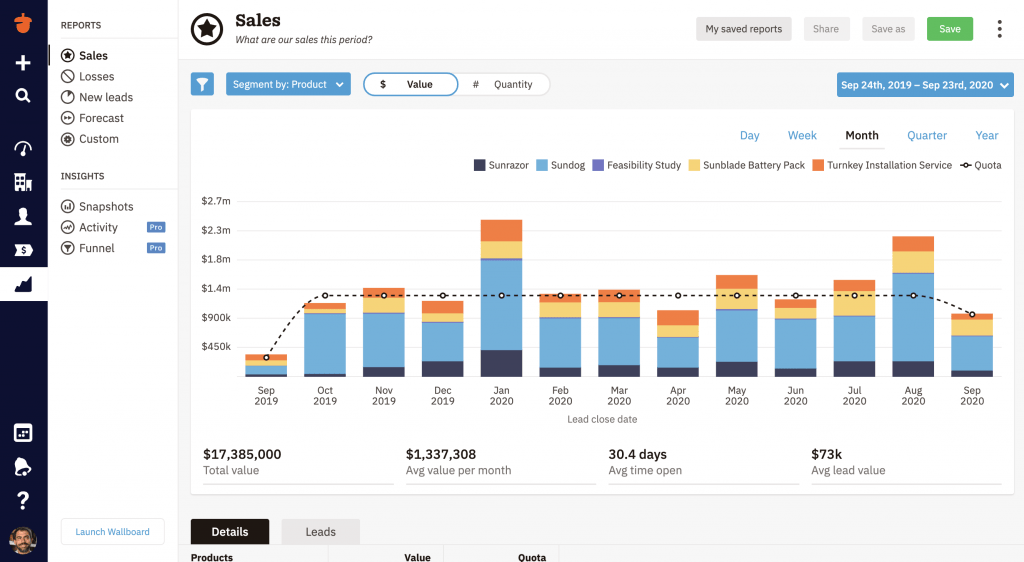Toggle Sundog series in the chart legend
The image size is (1024, 562).
[x=561, y=165]
